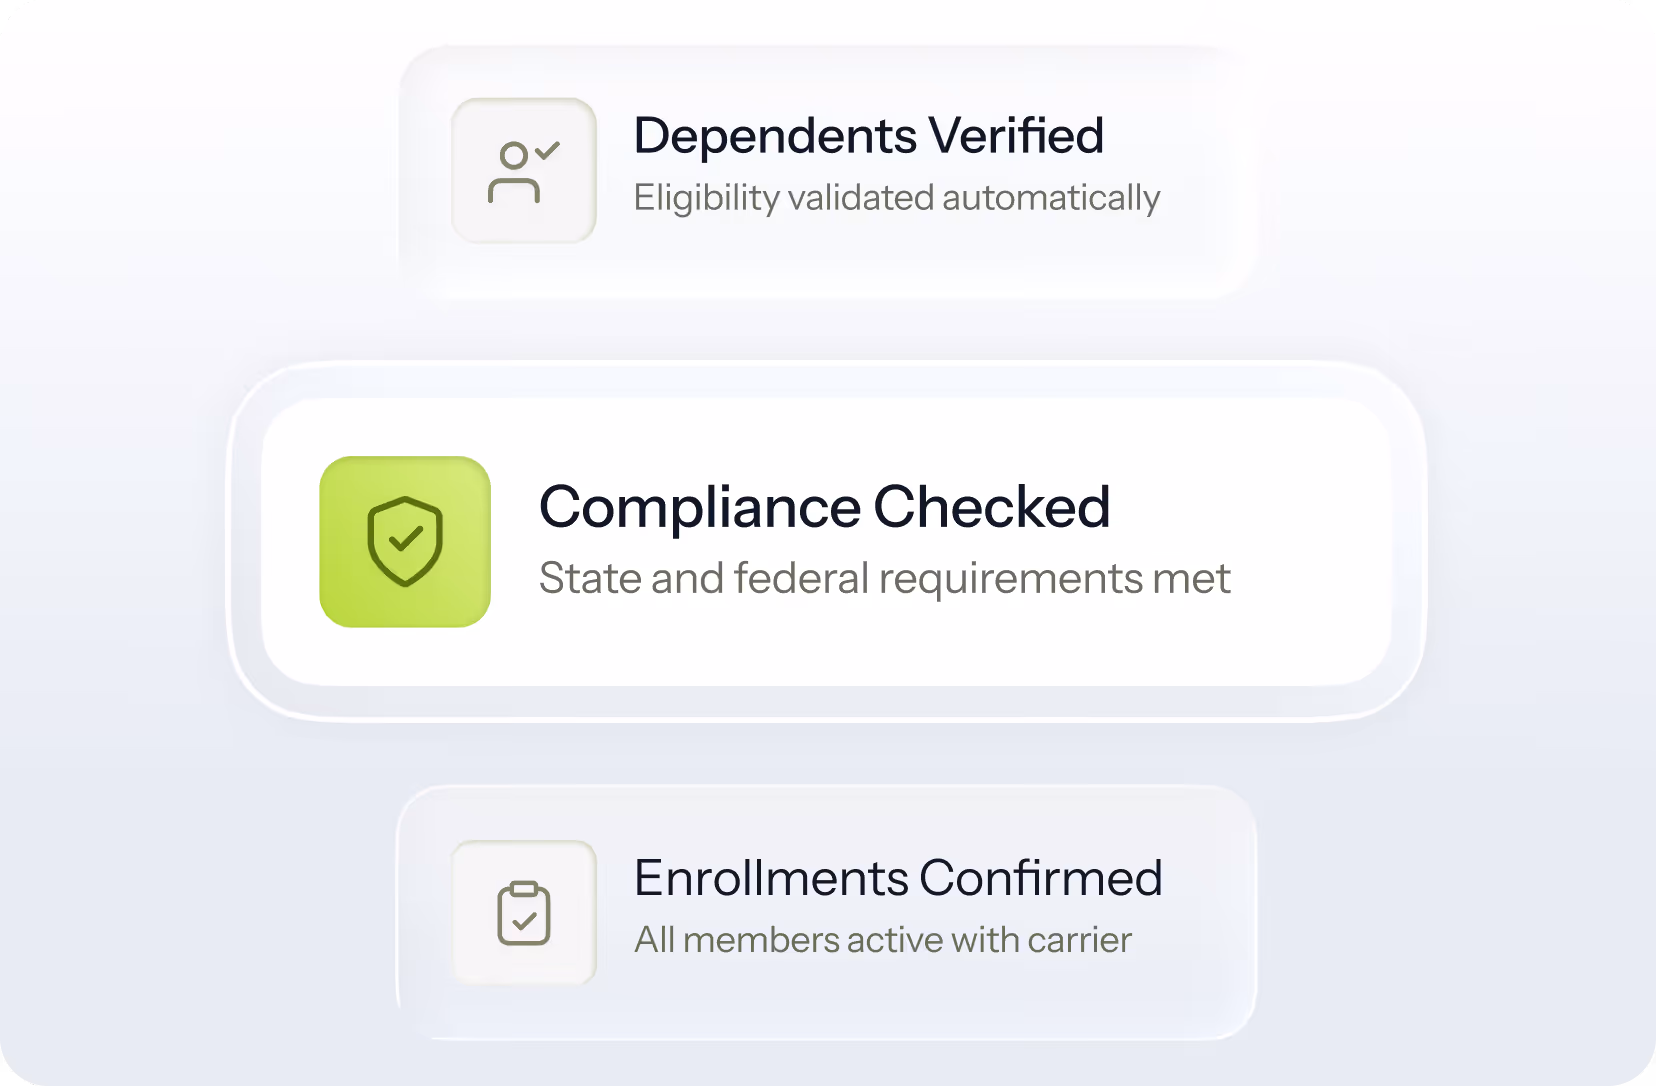
Task: Select the Compliance Checked heading
Action: click(x=825, y=507)
